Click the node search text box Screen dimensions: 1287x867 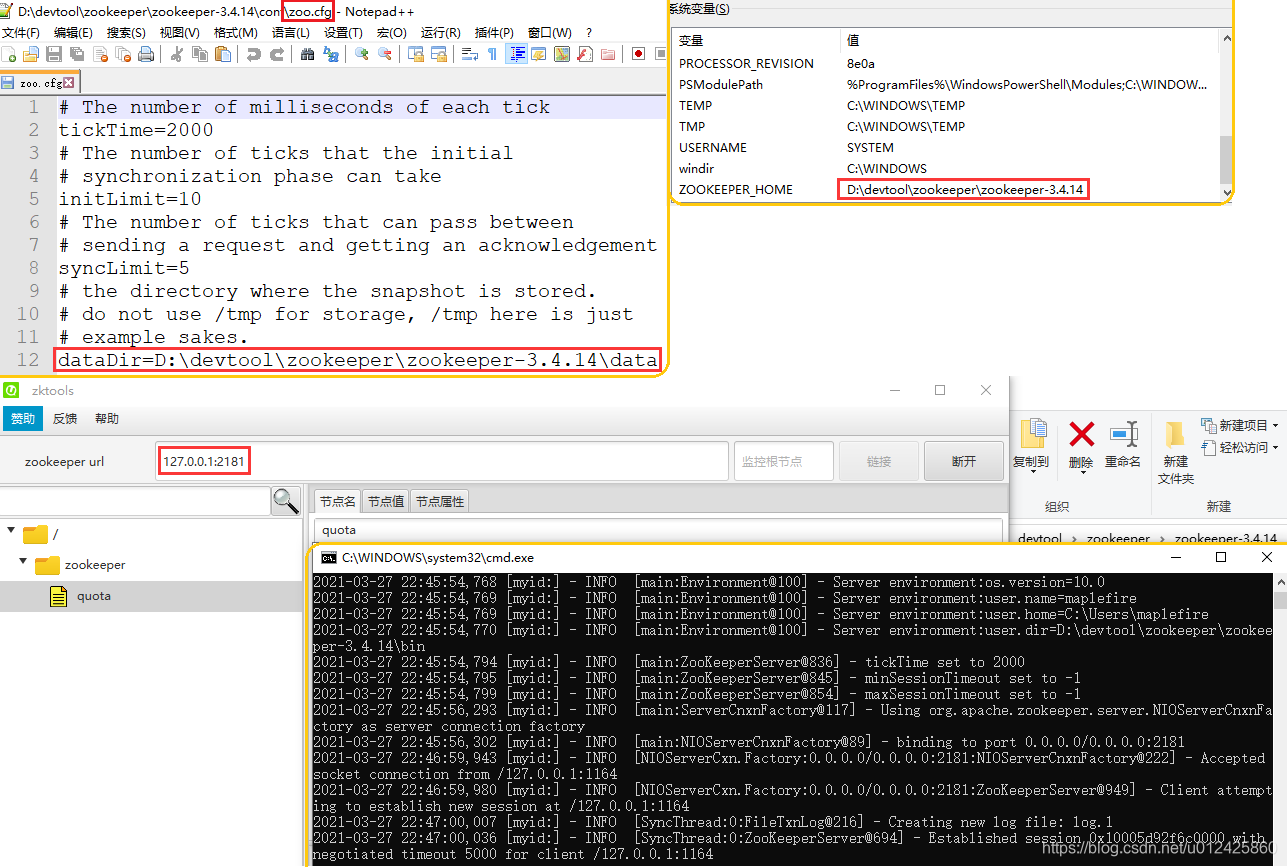(136, 501)
